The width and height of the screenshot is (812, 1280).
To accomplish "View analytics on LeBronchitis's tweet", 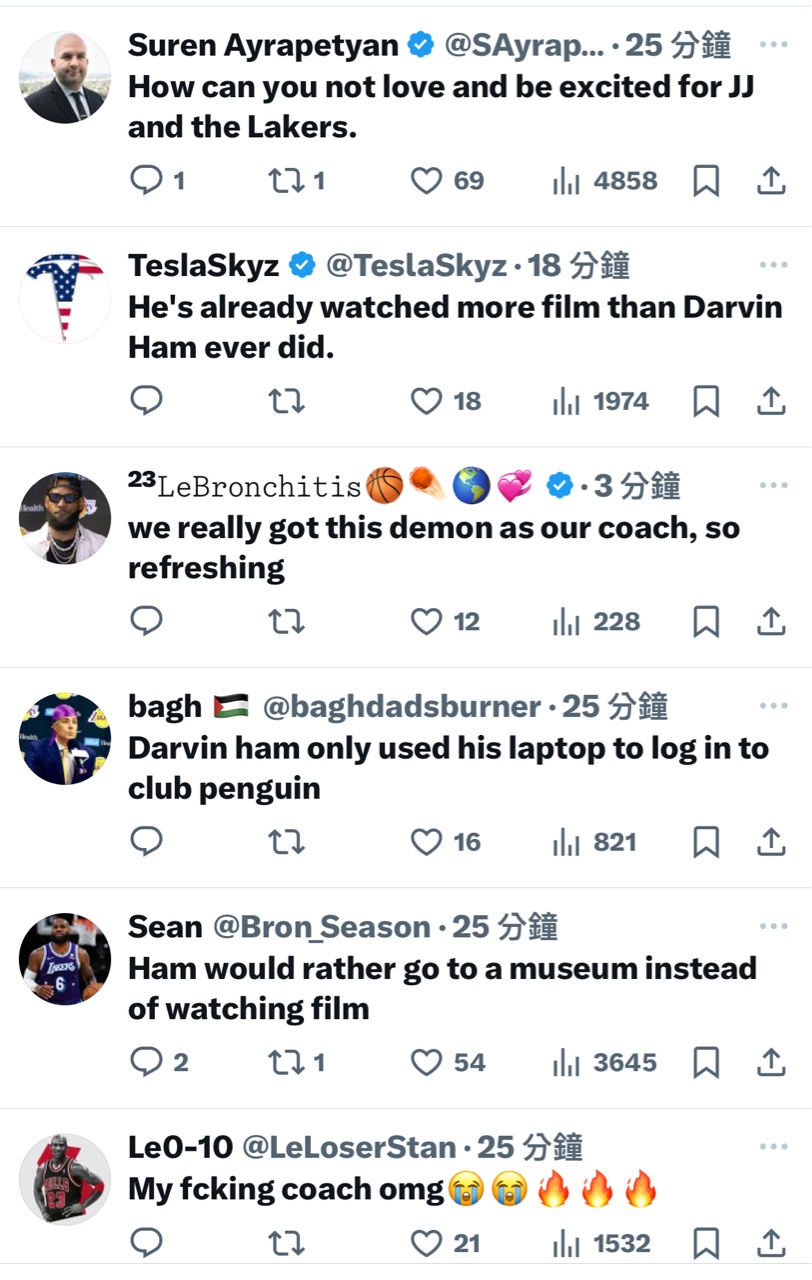I will pos(567,622).
